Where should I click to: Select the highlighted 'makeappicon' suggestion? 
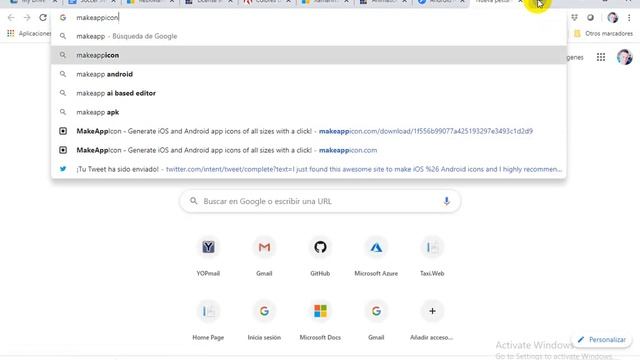[x=309, y=55]
